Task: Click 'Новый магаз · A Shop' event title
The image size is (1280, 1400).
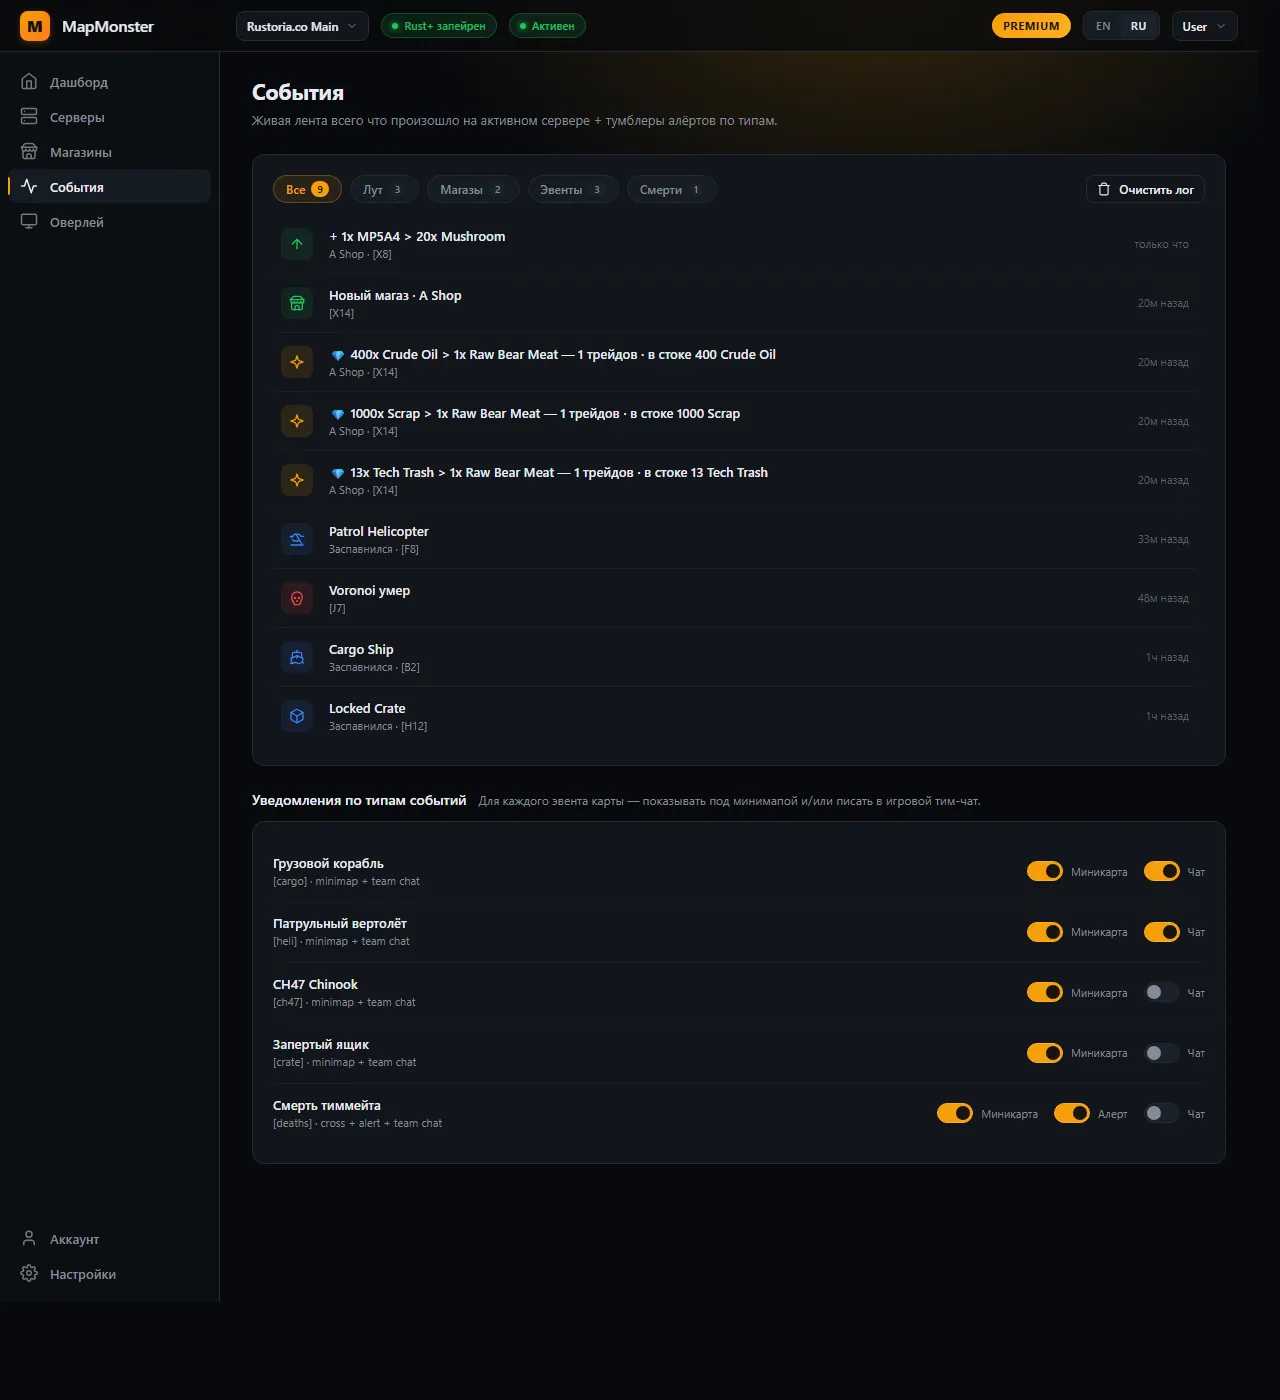Action: tap(395, 296)
